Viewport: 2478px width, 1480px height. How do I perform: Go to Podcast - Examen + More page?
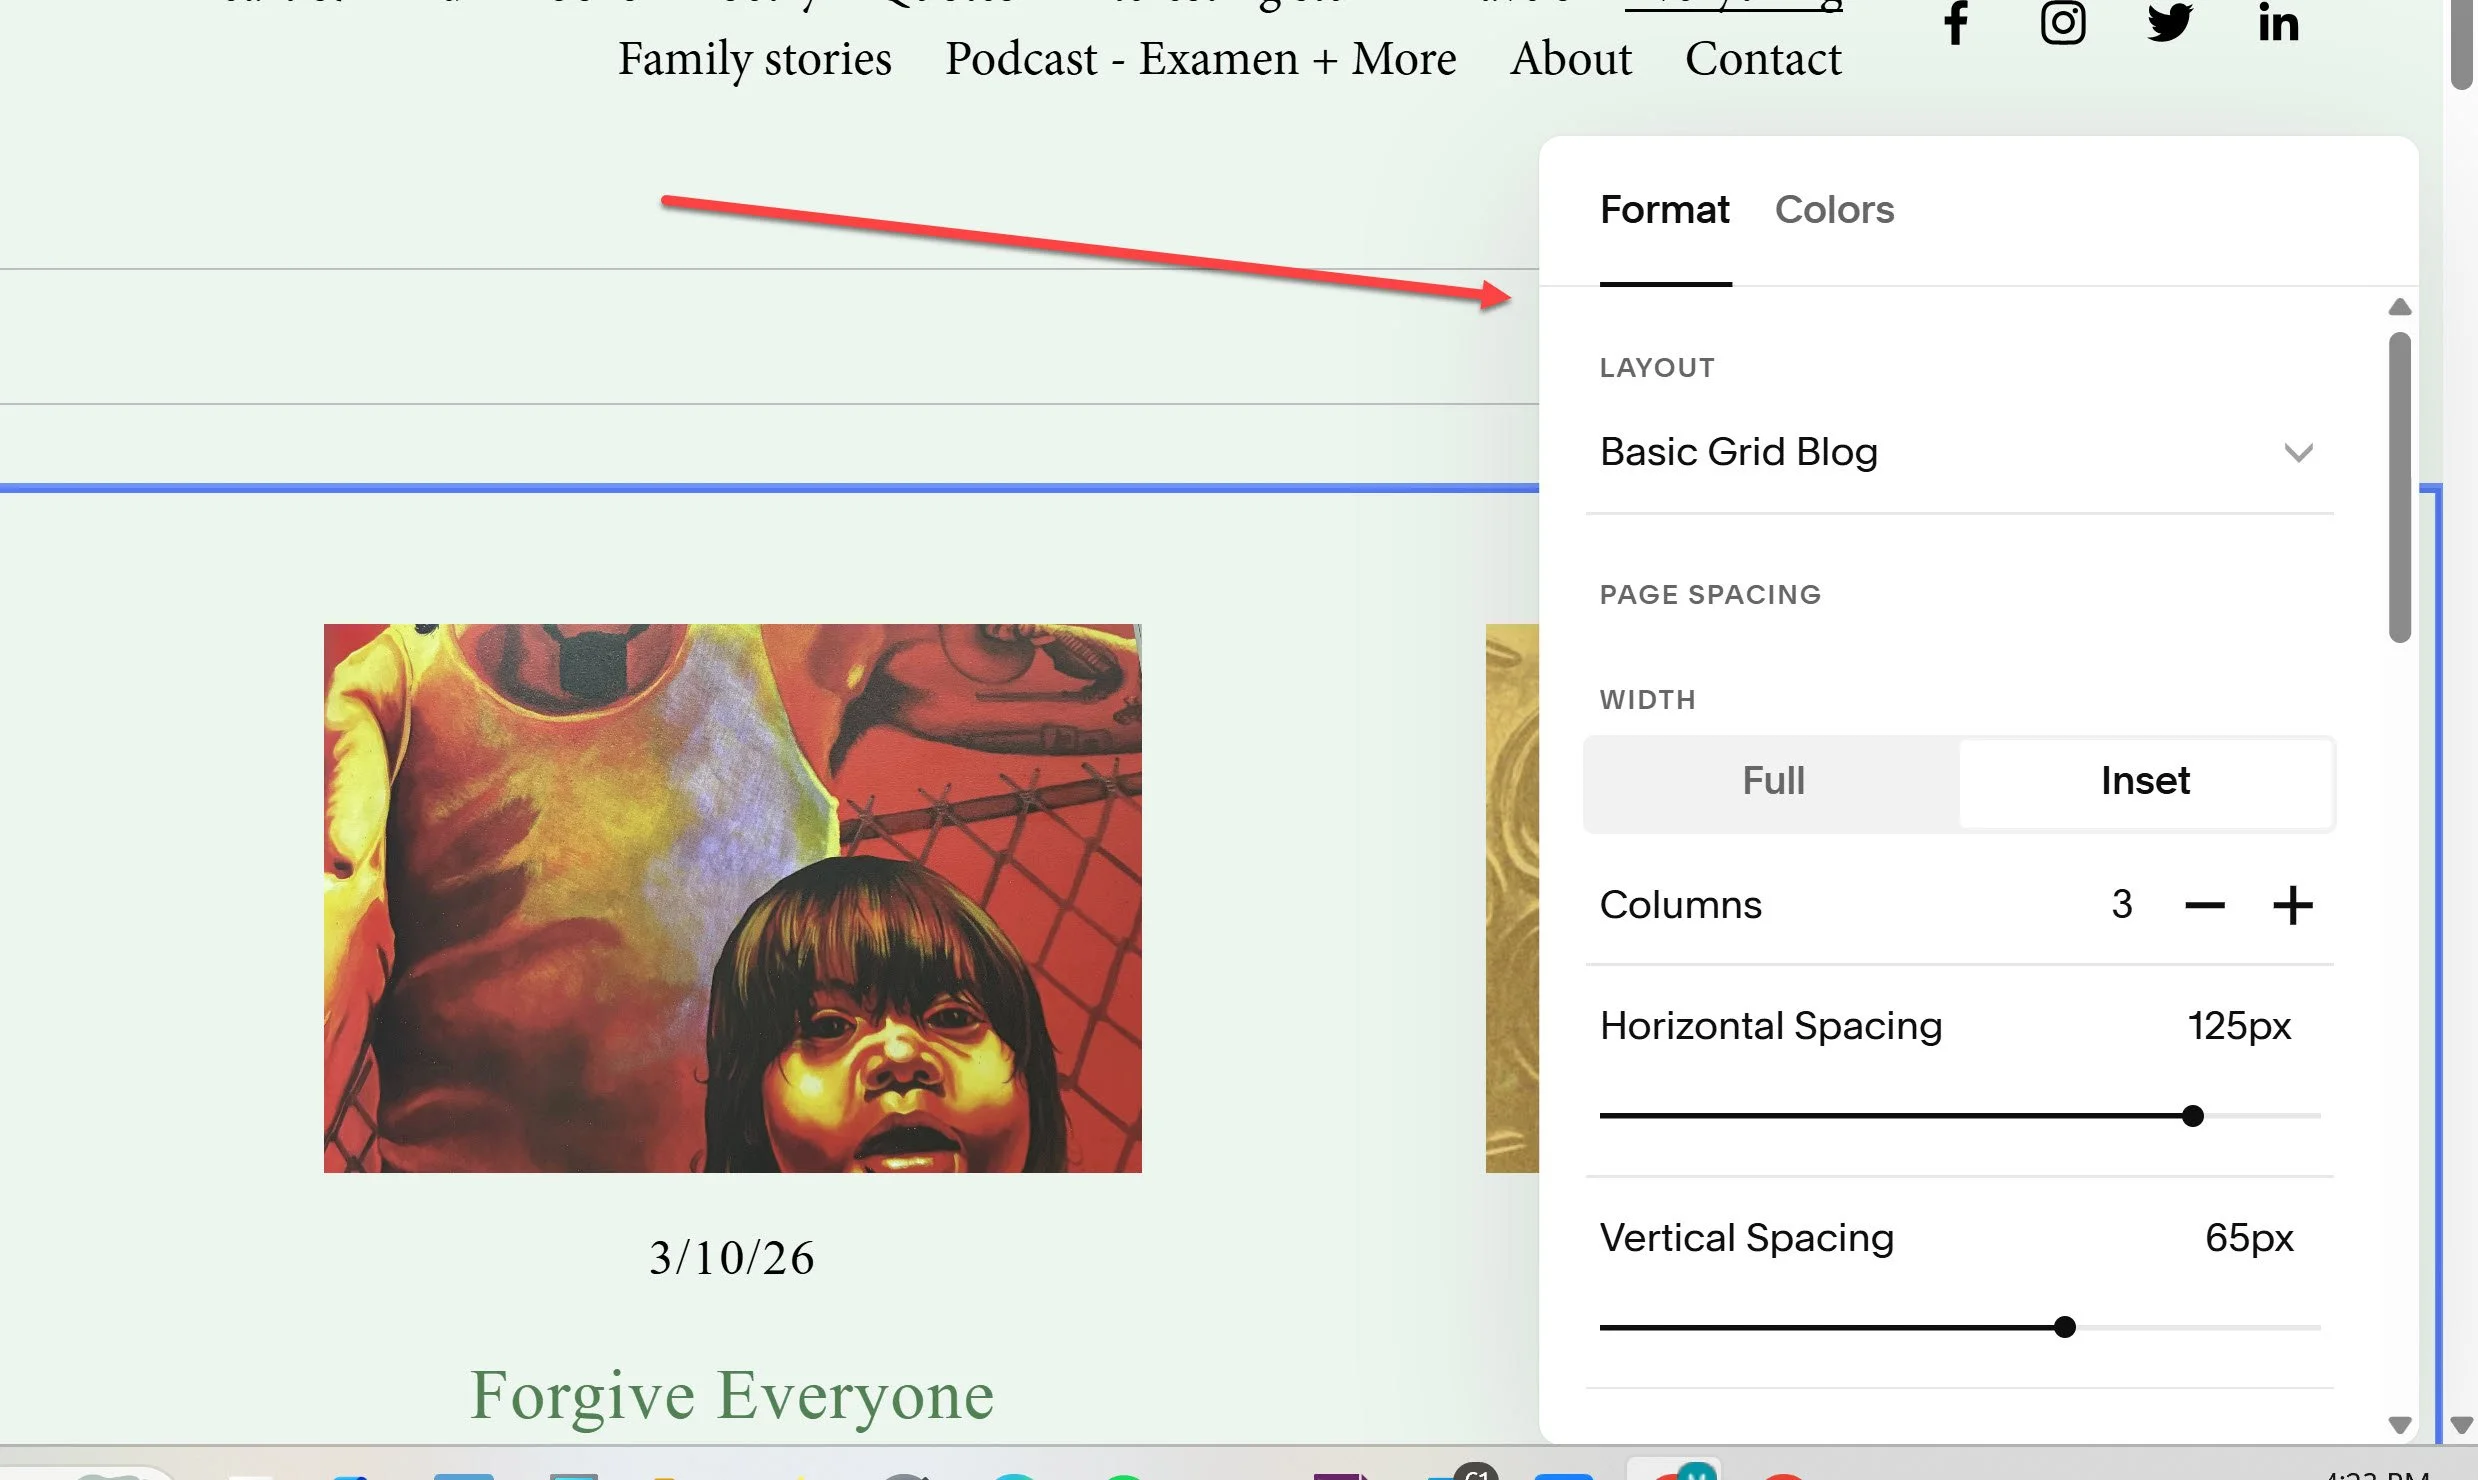[1200, 59]
